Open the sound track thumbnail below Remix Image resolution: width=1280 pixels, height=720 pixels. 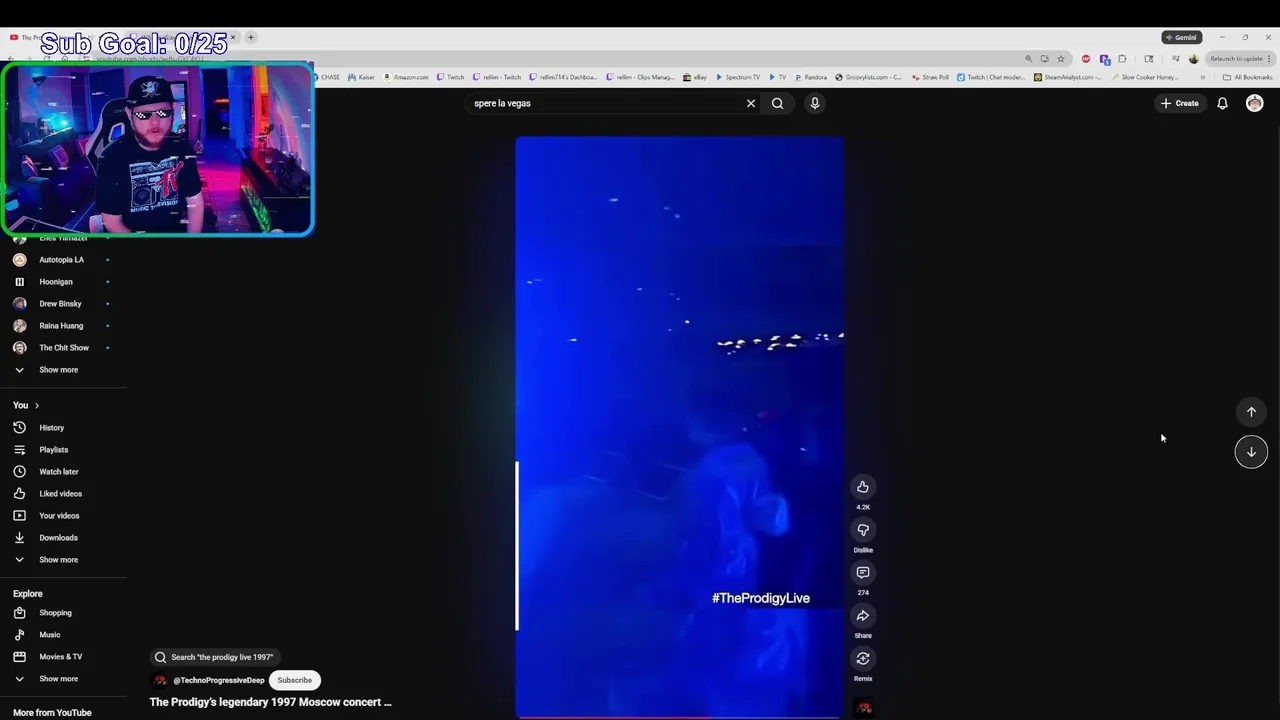tap(864, 708)
